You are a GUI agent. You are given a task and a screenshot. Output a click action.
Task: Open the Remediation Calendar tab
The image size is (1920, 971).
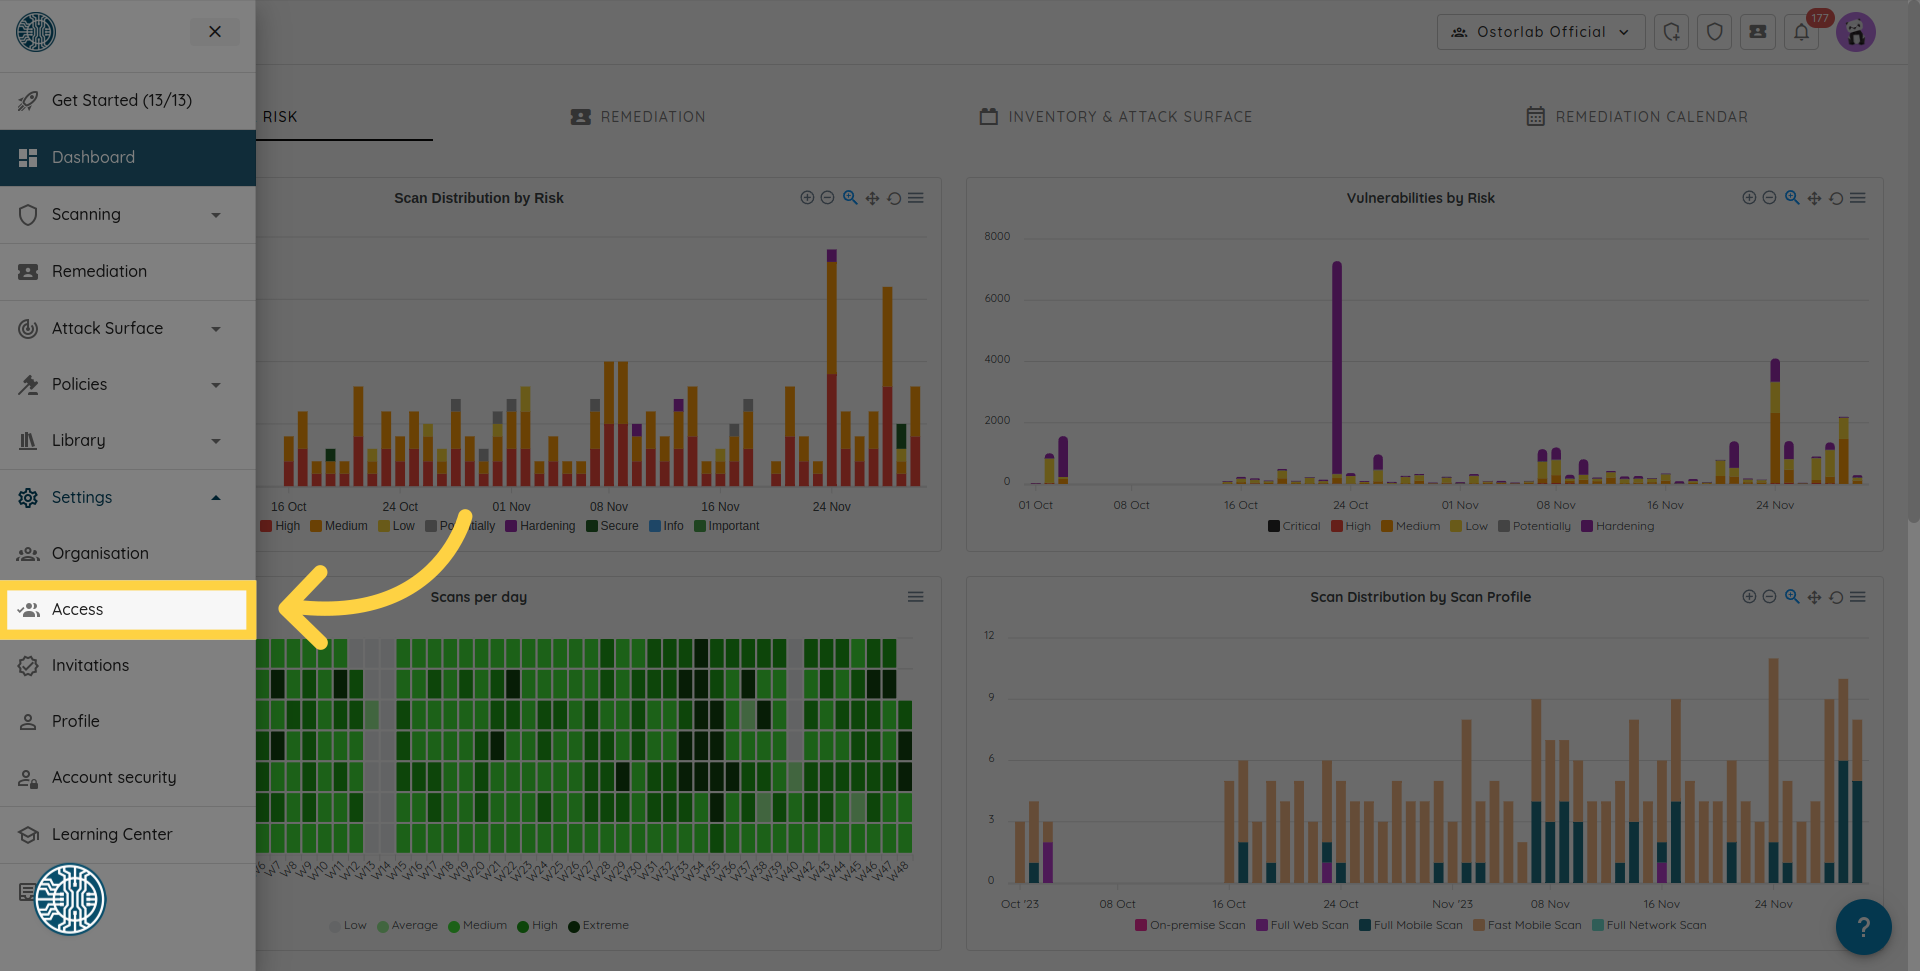tap(1637, 117)
